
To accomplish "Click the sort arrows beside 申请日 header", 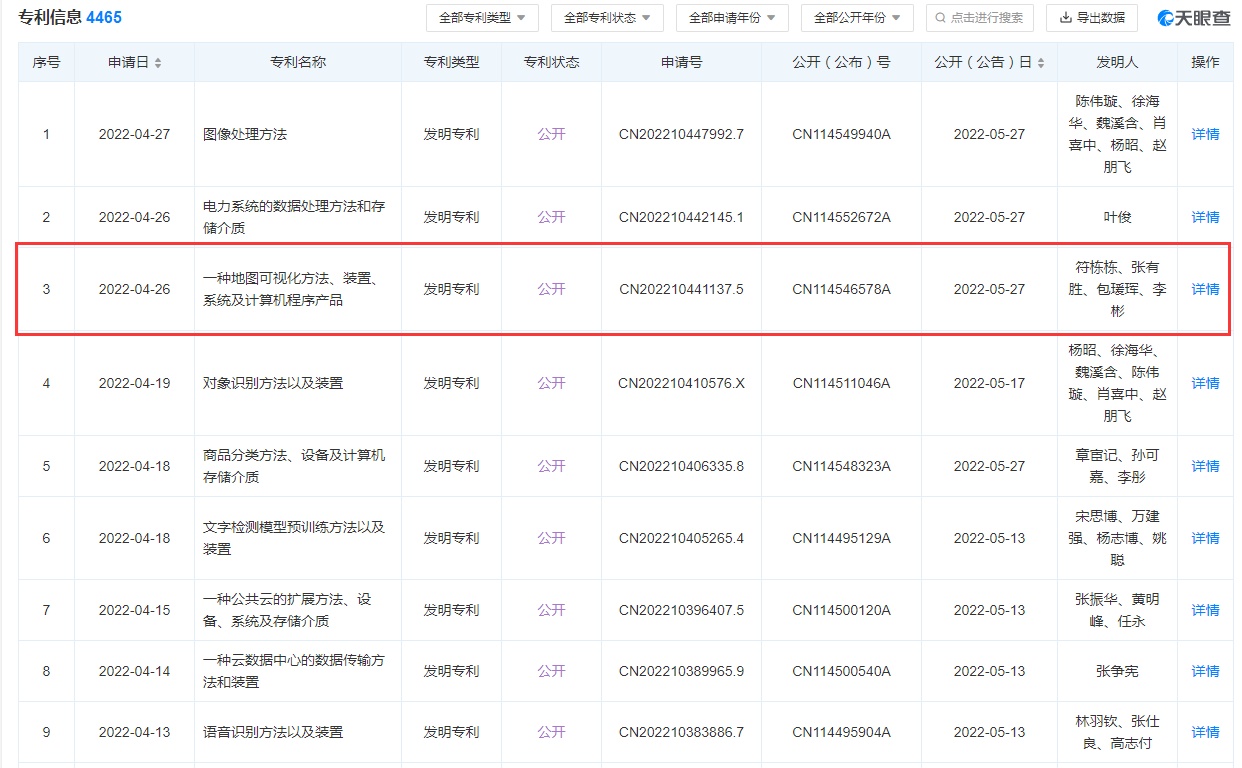I will [x=158, y=63].
